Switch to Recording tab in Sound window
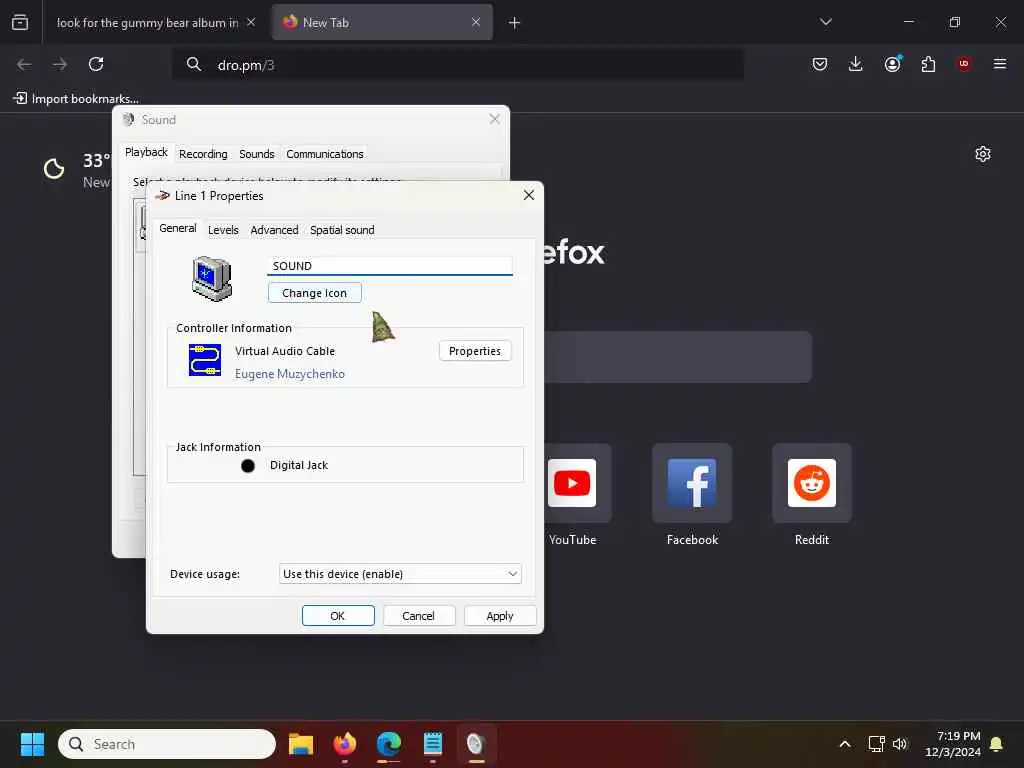Screen dimensions: 1024x768 coord(203,154)
